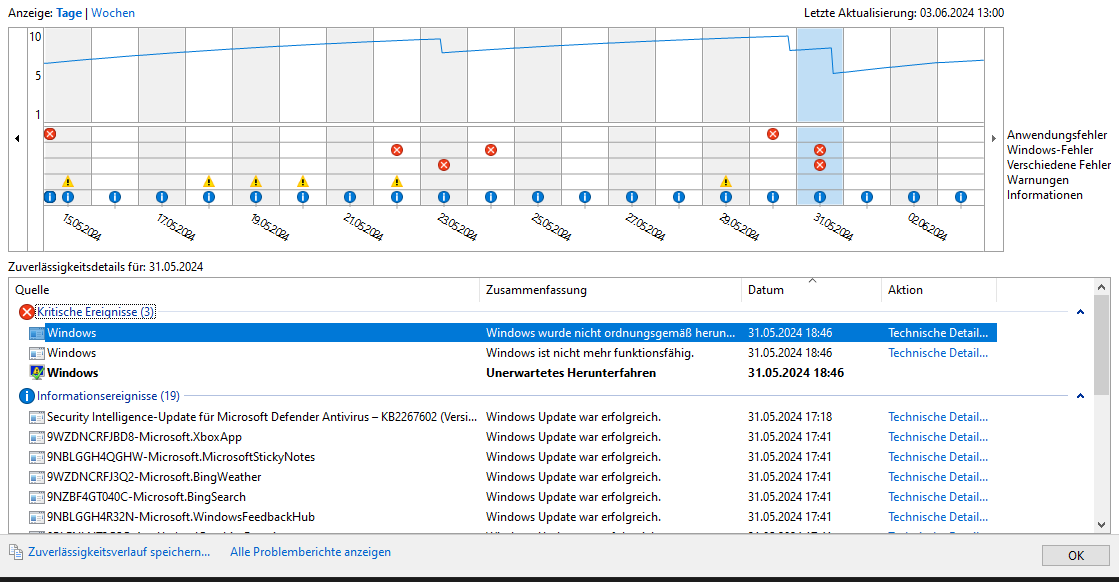Click the warning triangle near 28.05.2024

point(727,183)
